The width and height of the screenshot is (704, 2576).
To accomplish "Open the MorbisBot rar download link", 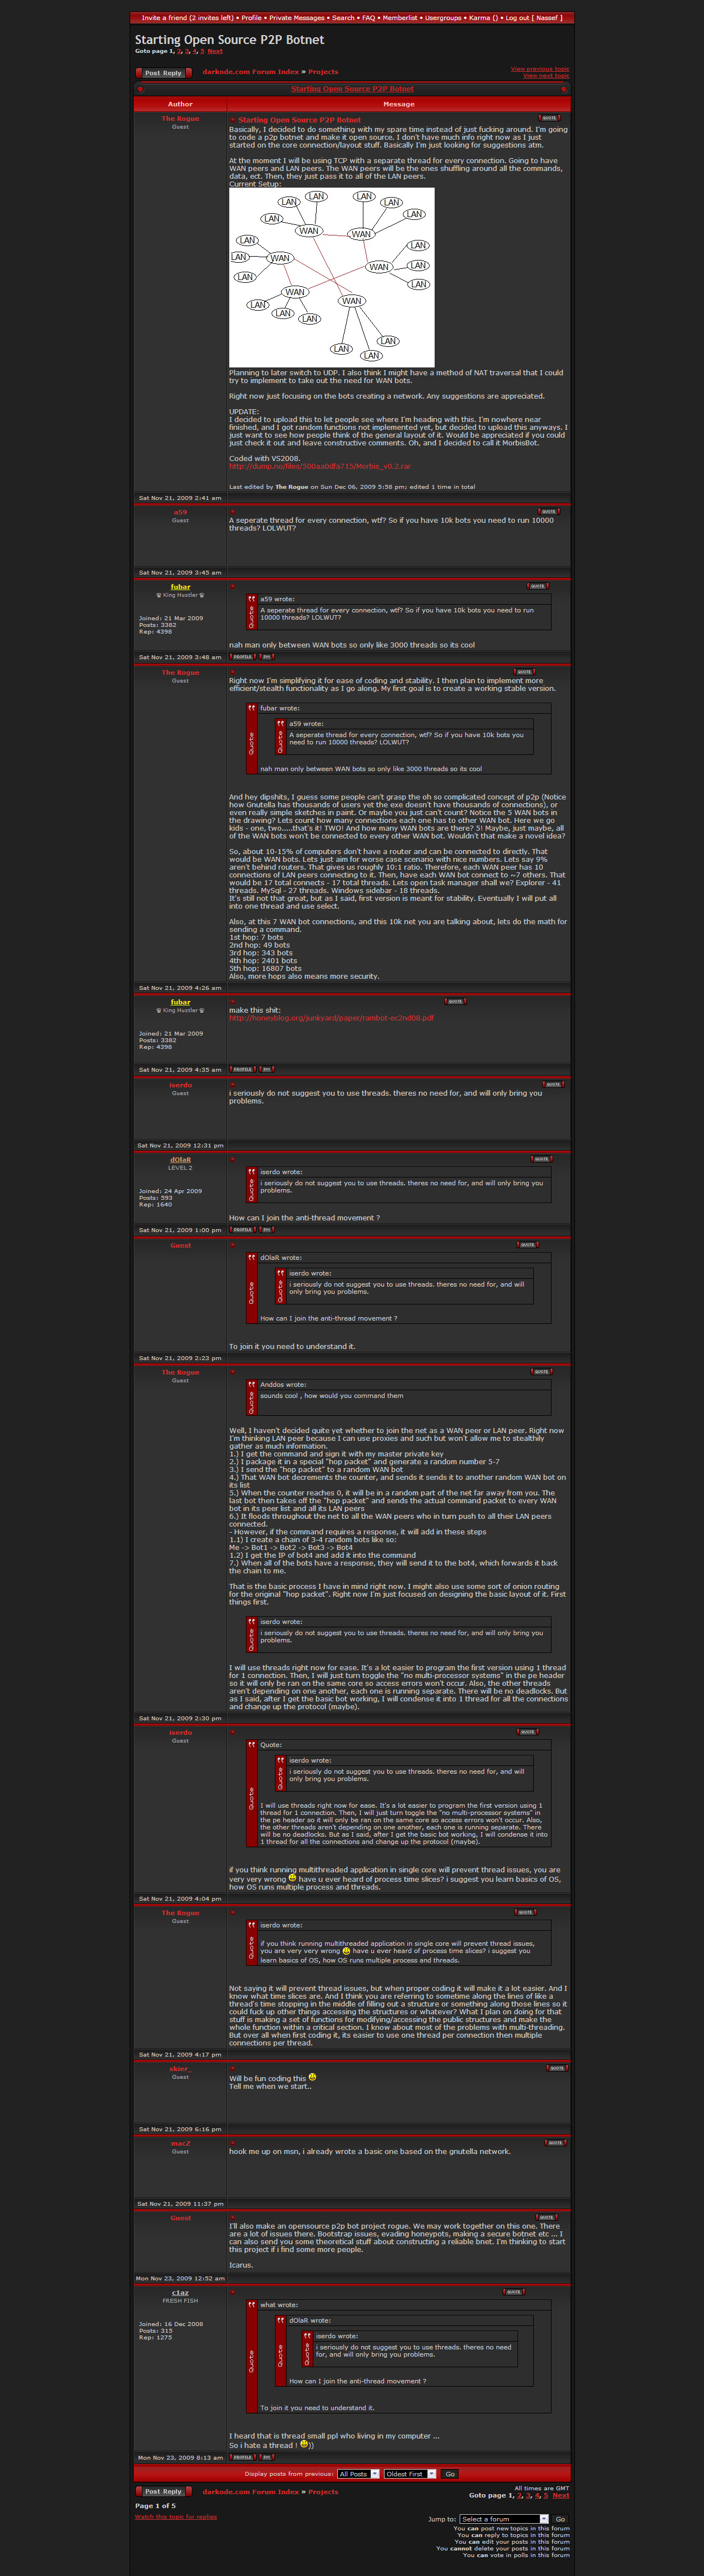I will click(x=320, y=466).
